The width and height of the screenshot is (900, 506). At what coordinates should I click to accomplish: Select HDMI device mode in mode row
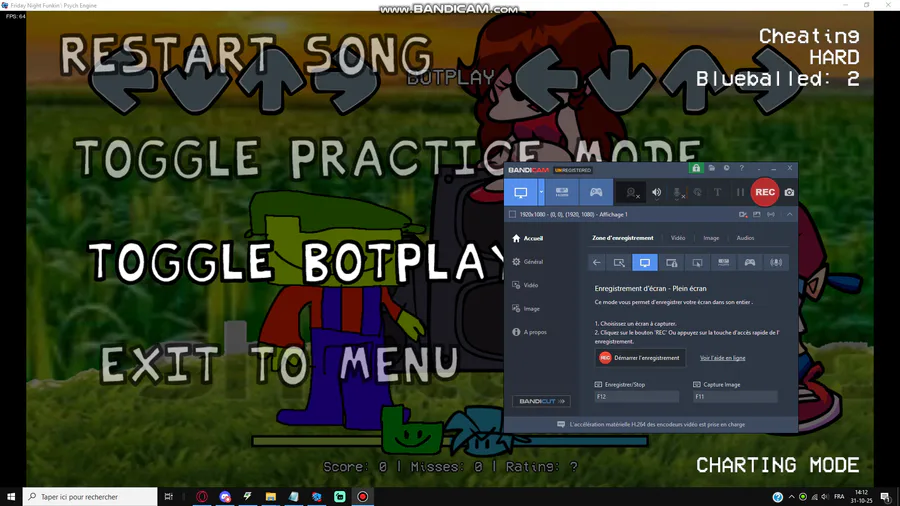tap(724, 263)
